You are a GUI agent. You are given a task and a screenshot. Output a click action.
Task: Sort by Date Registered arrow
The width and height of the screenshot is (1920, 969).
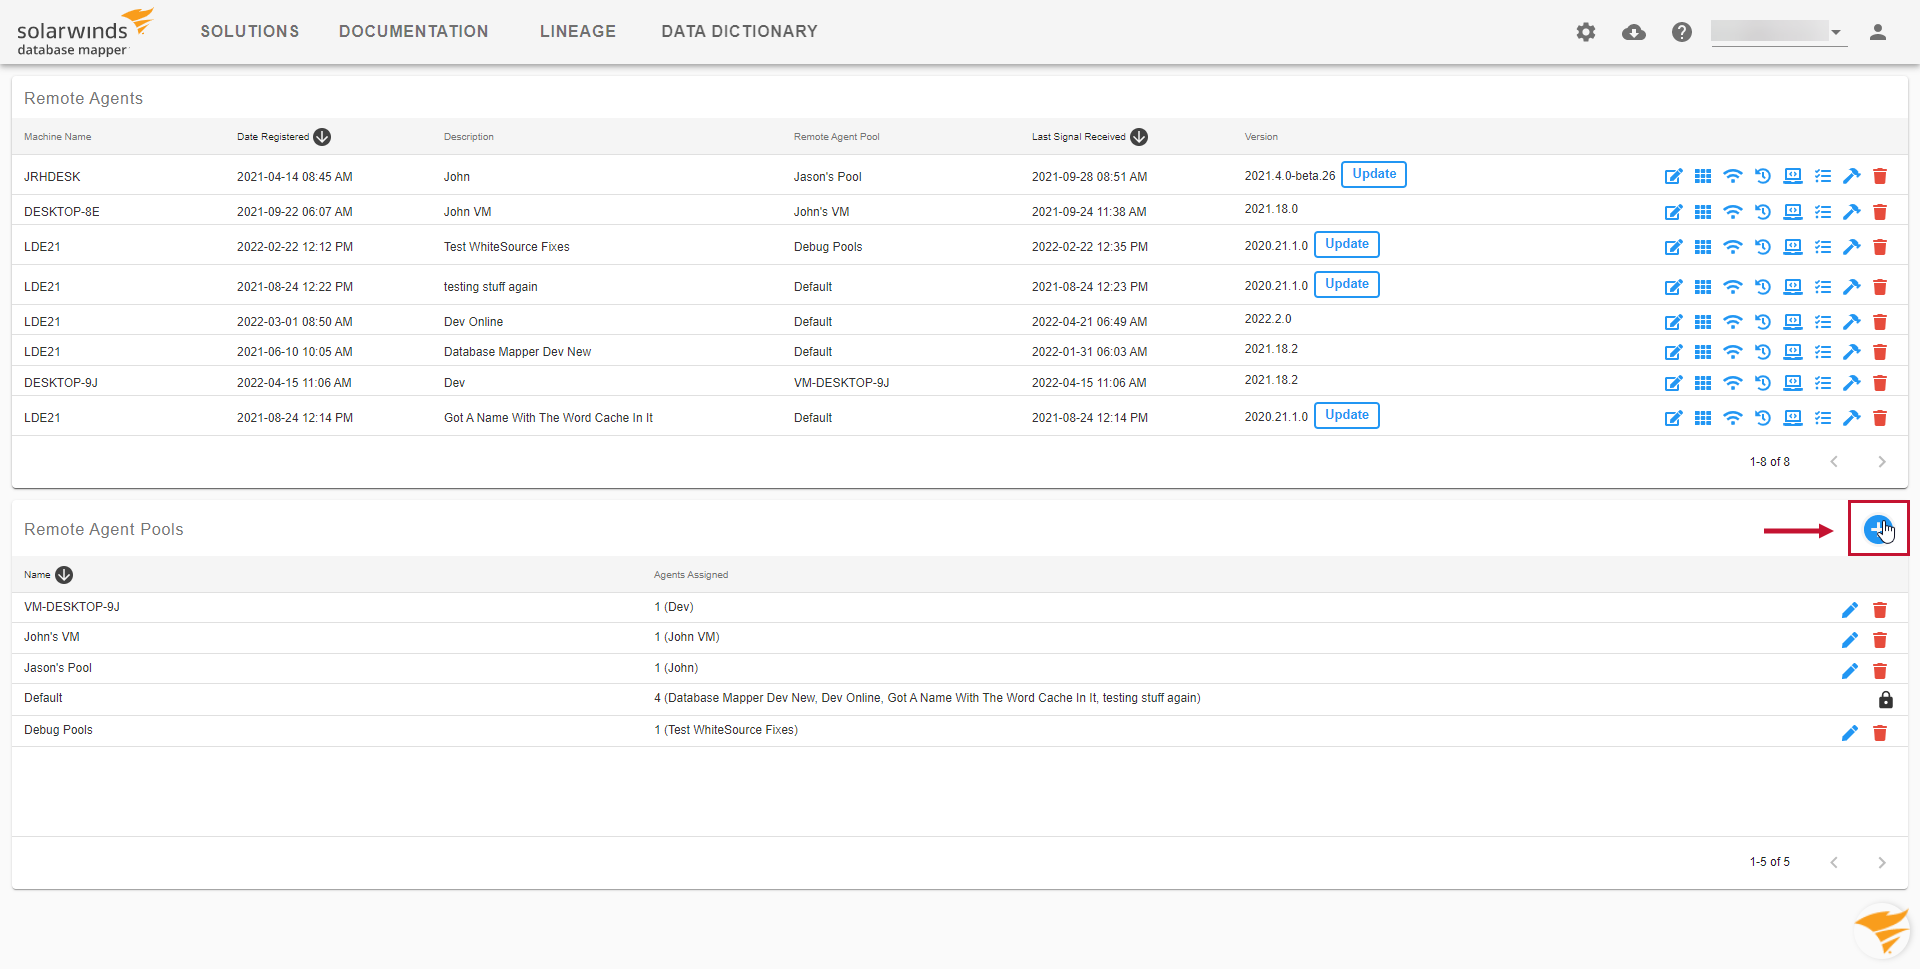(x=322, y=137)
